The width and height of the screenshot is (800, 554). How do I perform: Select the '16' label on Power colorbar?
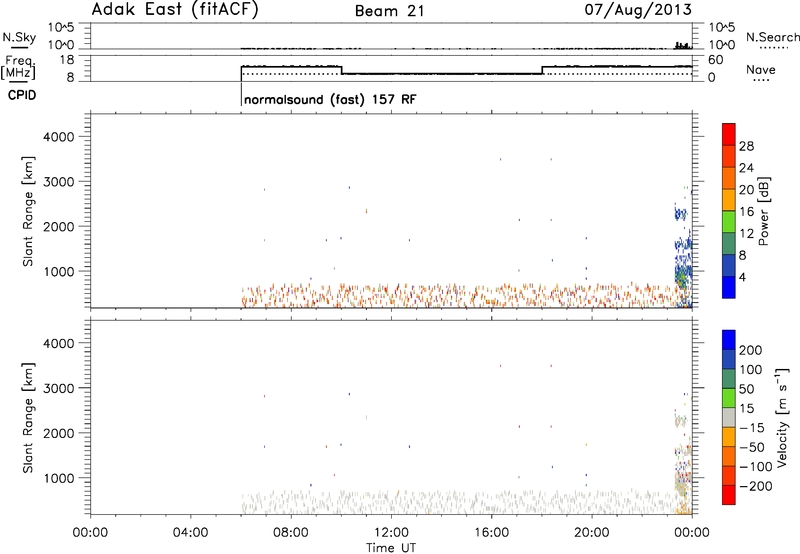click(746, 212)
